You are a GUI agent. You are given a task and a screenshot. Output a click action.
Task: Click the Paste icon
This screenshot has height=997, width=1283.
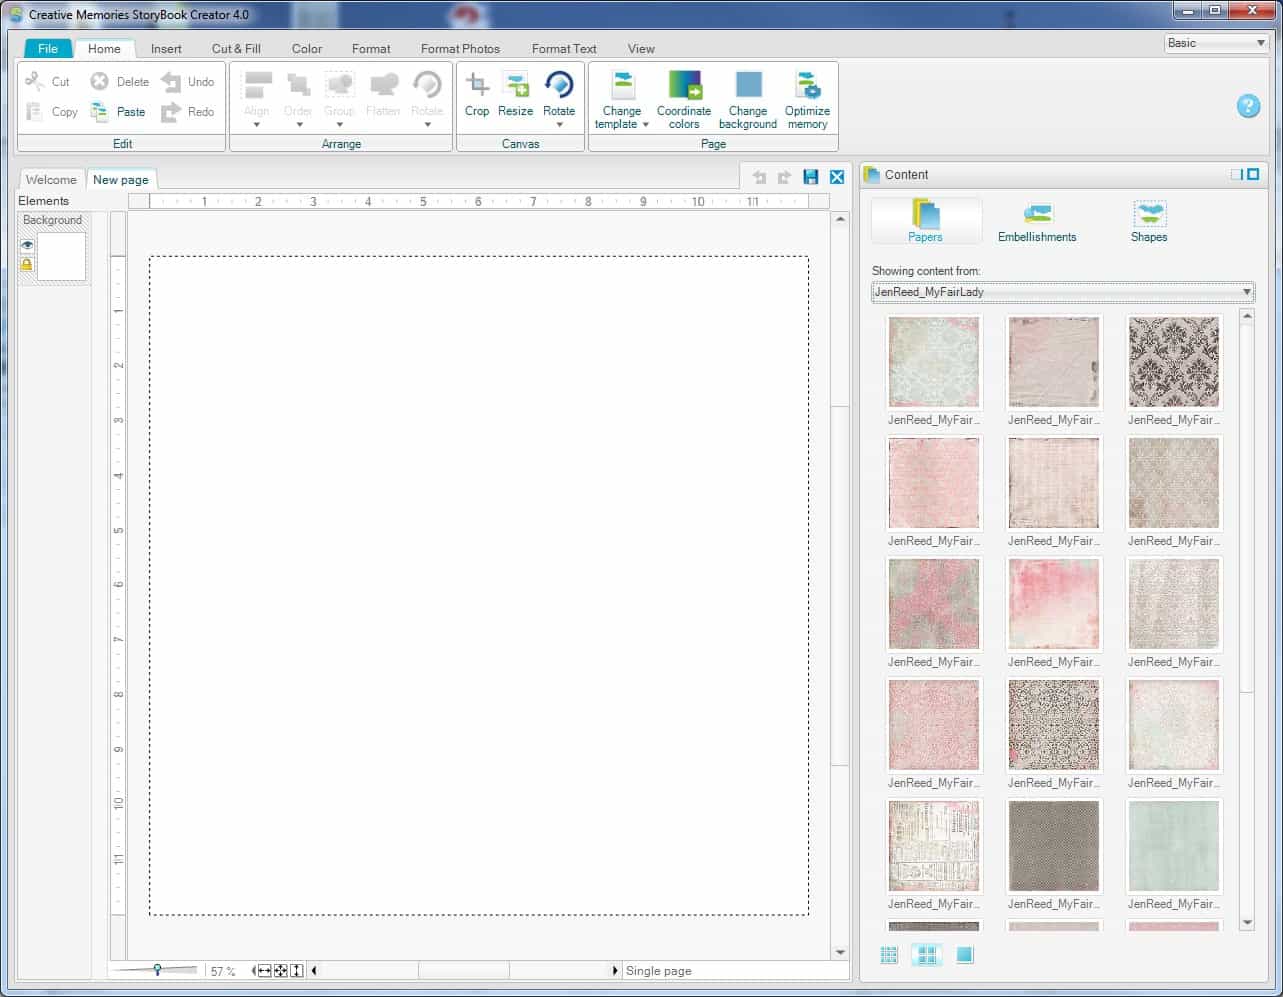coord(100,111)
